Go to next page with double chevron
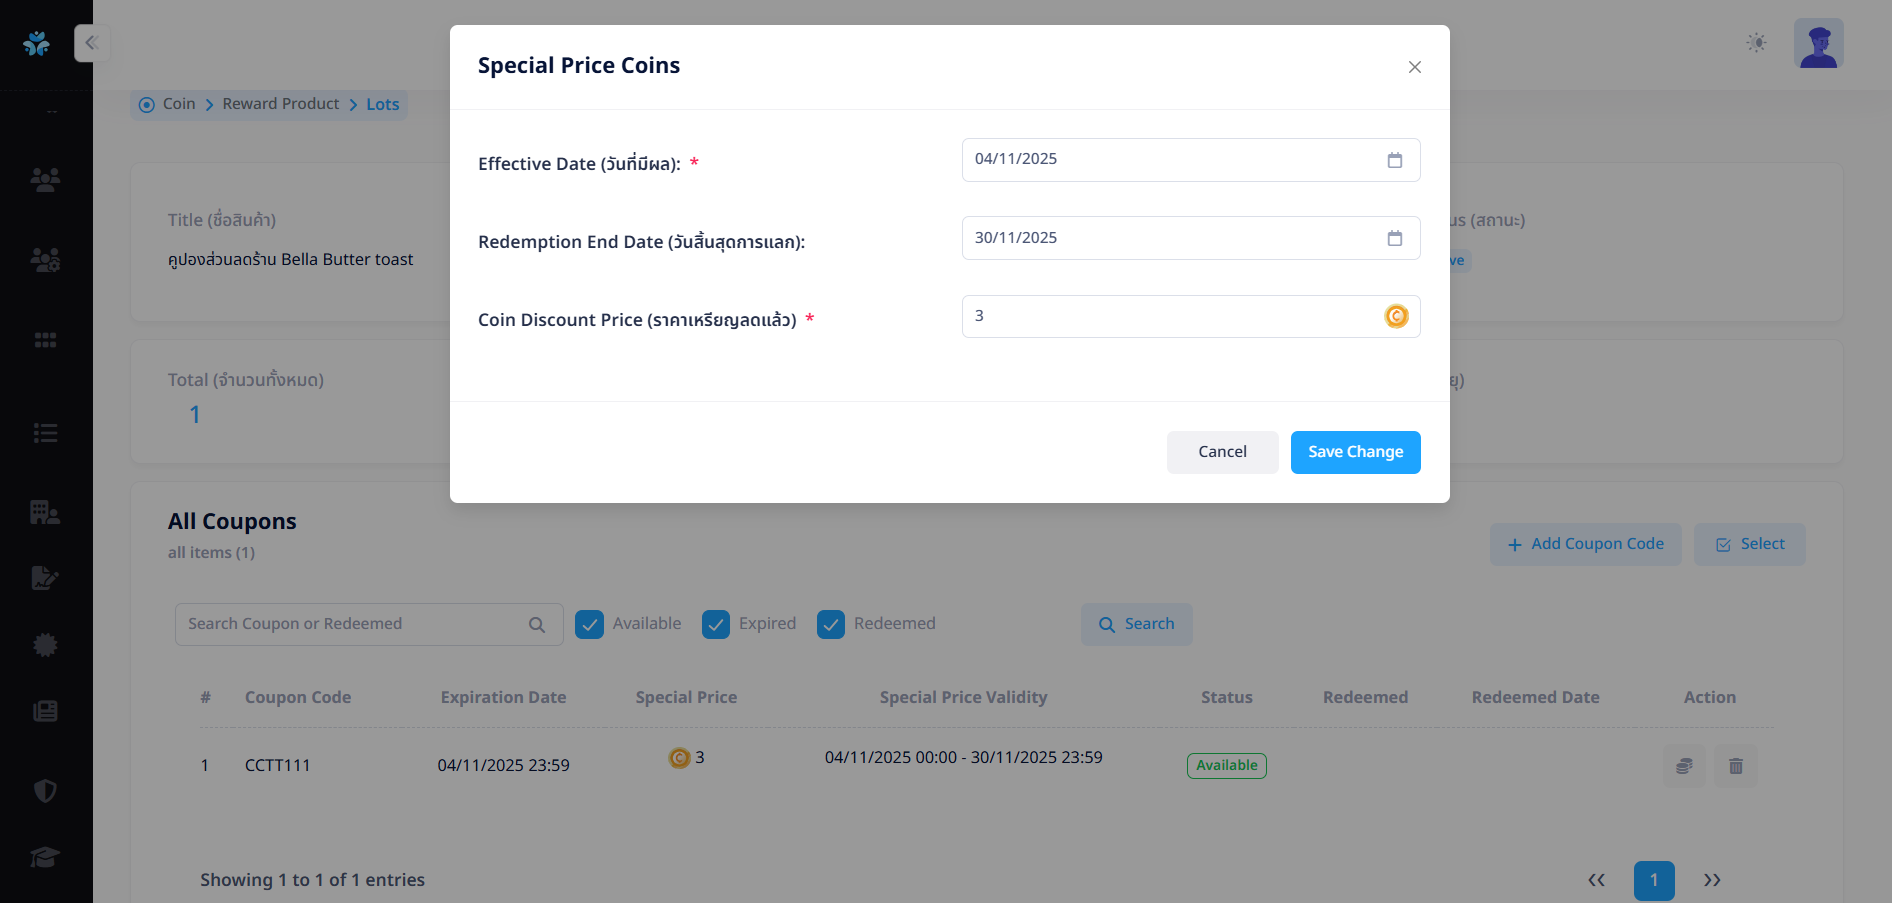The image size is (1892, 903). coord(1712,880)
